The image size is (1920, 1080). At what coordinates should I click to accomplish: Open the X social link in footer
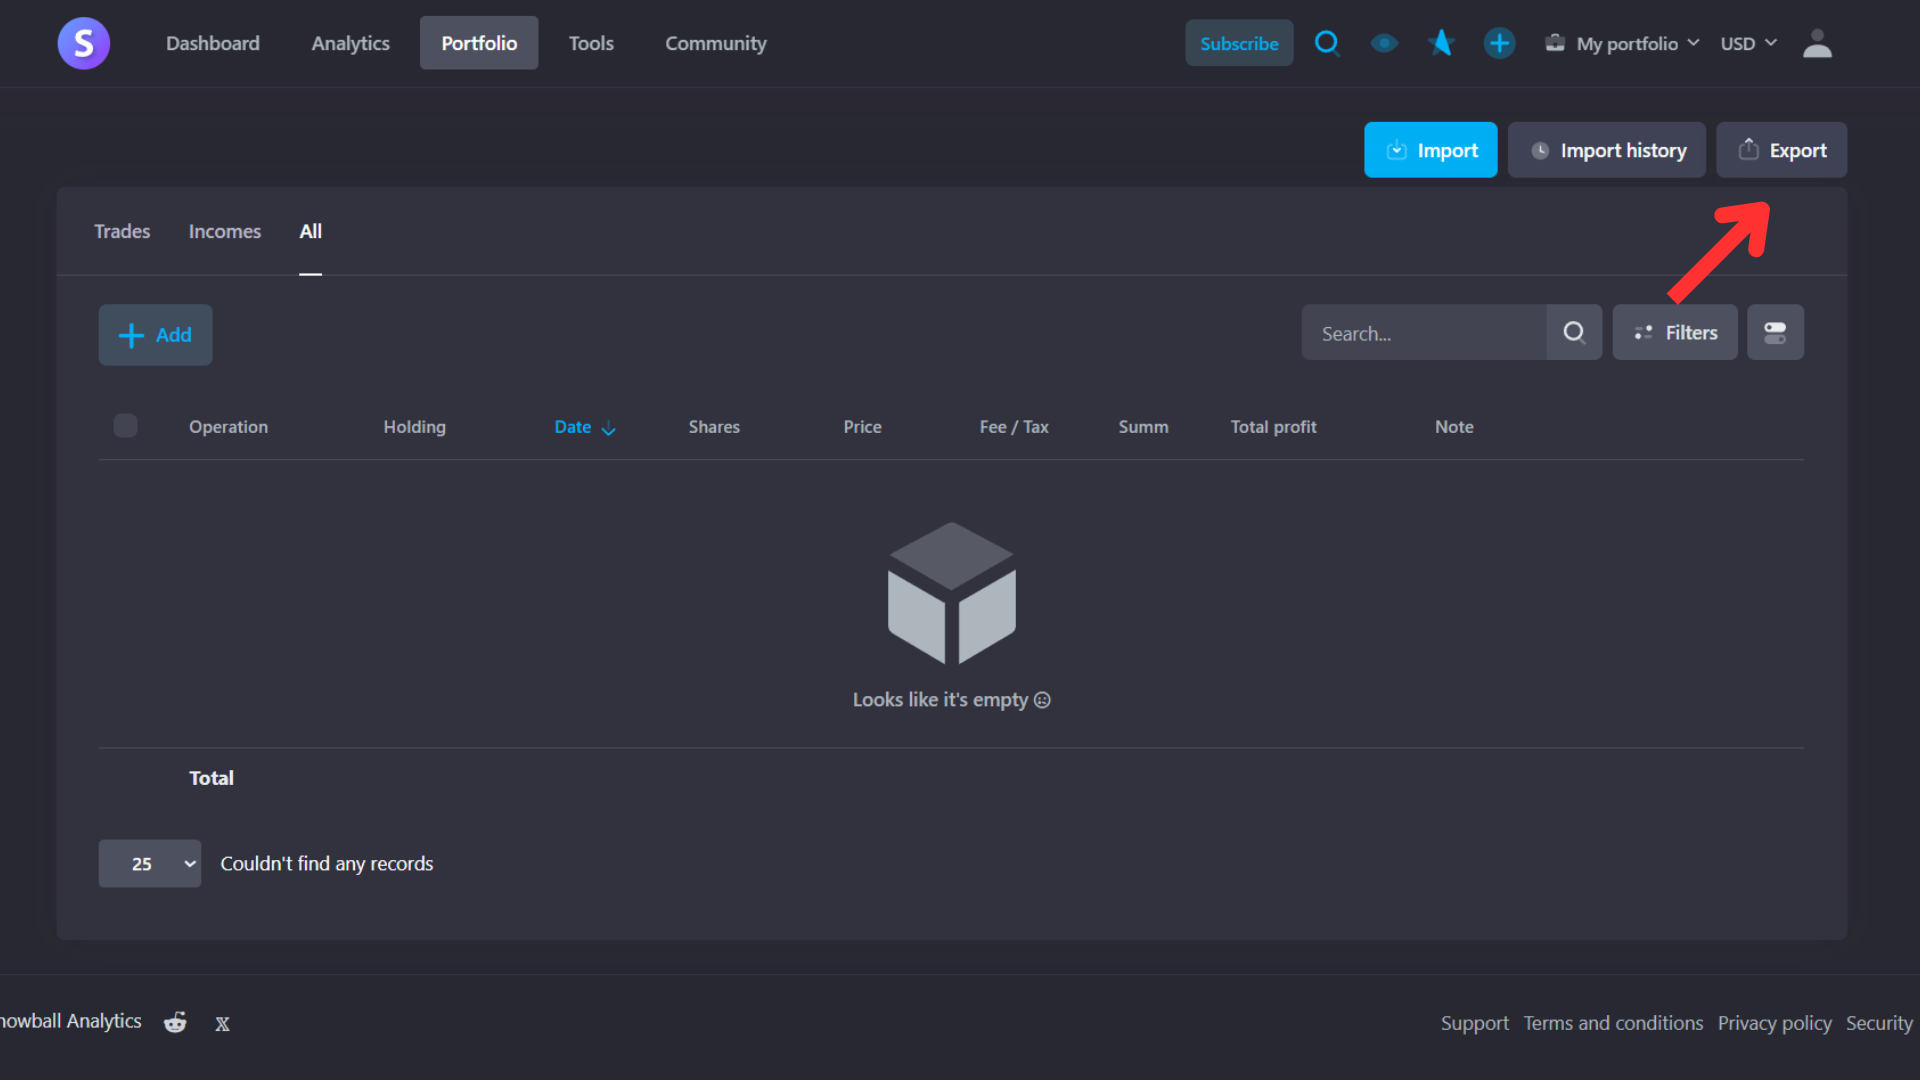click(x=222, y=1023)
